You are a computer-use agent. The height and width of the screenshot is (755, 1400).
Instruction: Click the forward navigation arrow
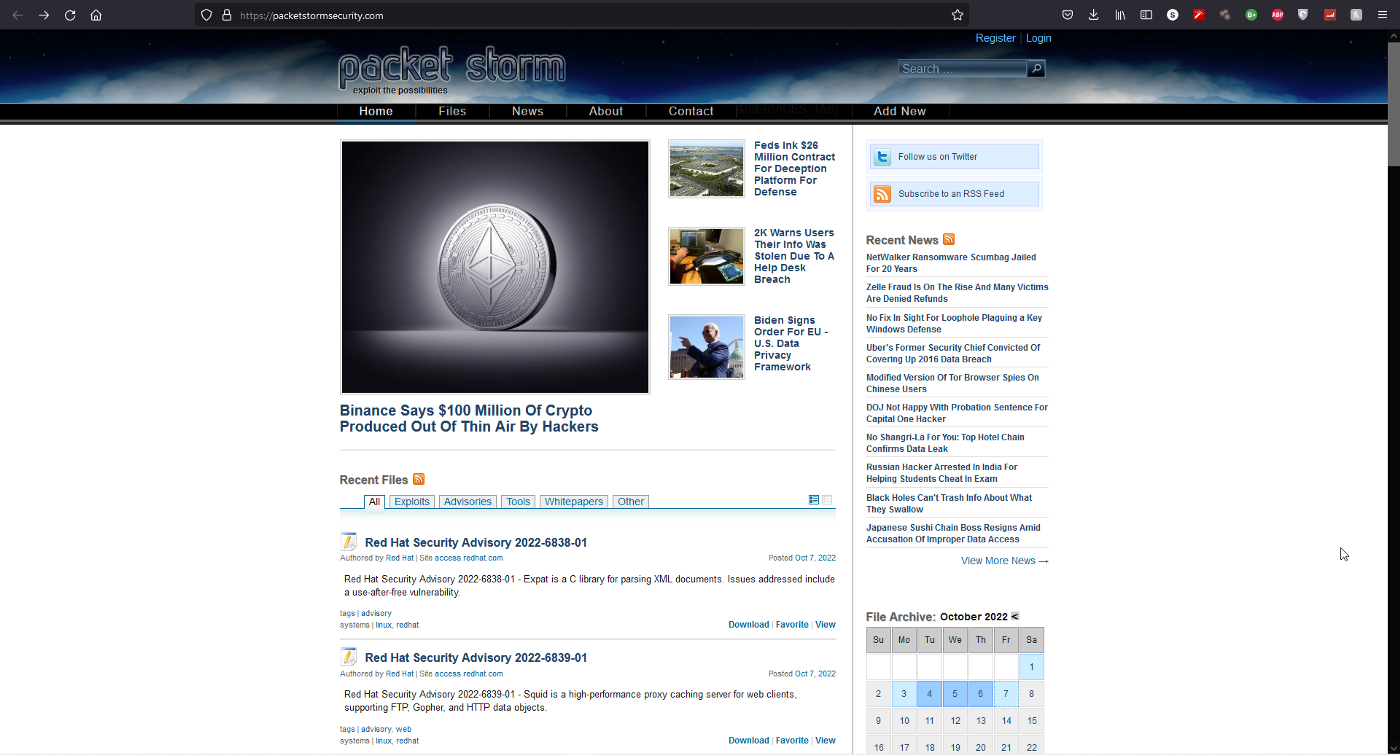pos(44,15)
